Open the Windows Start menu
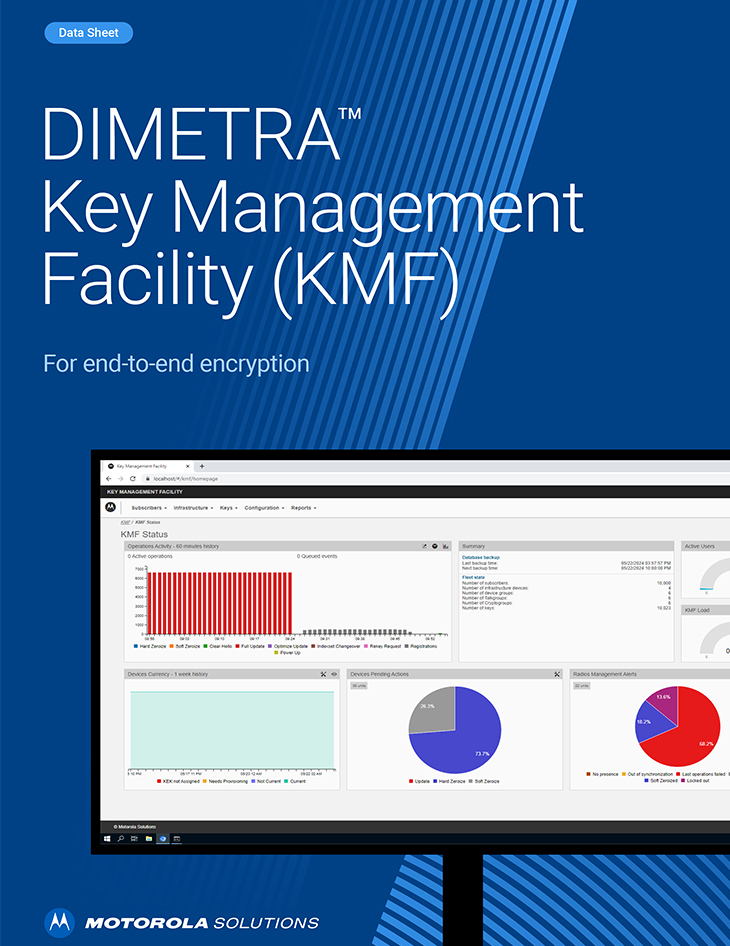The image size is (730, 946). click(x=107, y=839)
